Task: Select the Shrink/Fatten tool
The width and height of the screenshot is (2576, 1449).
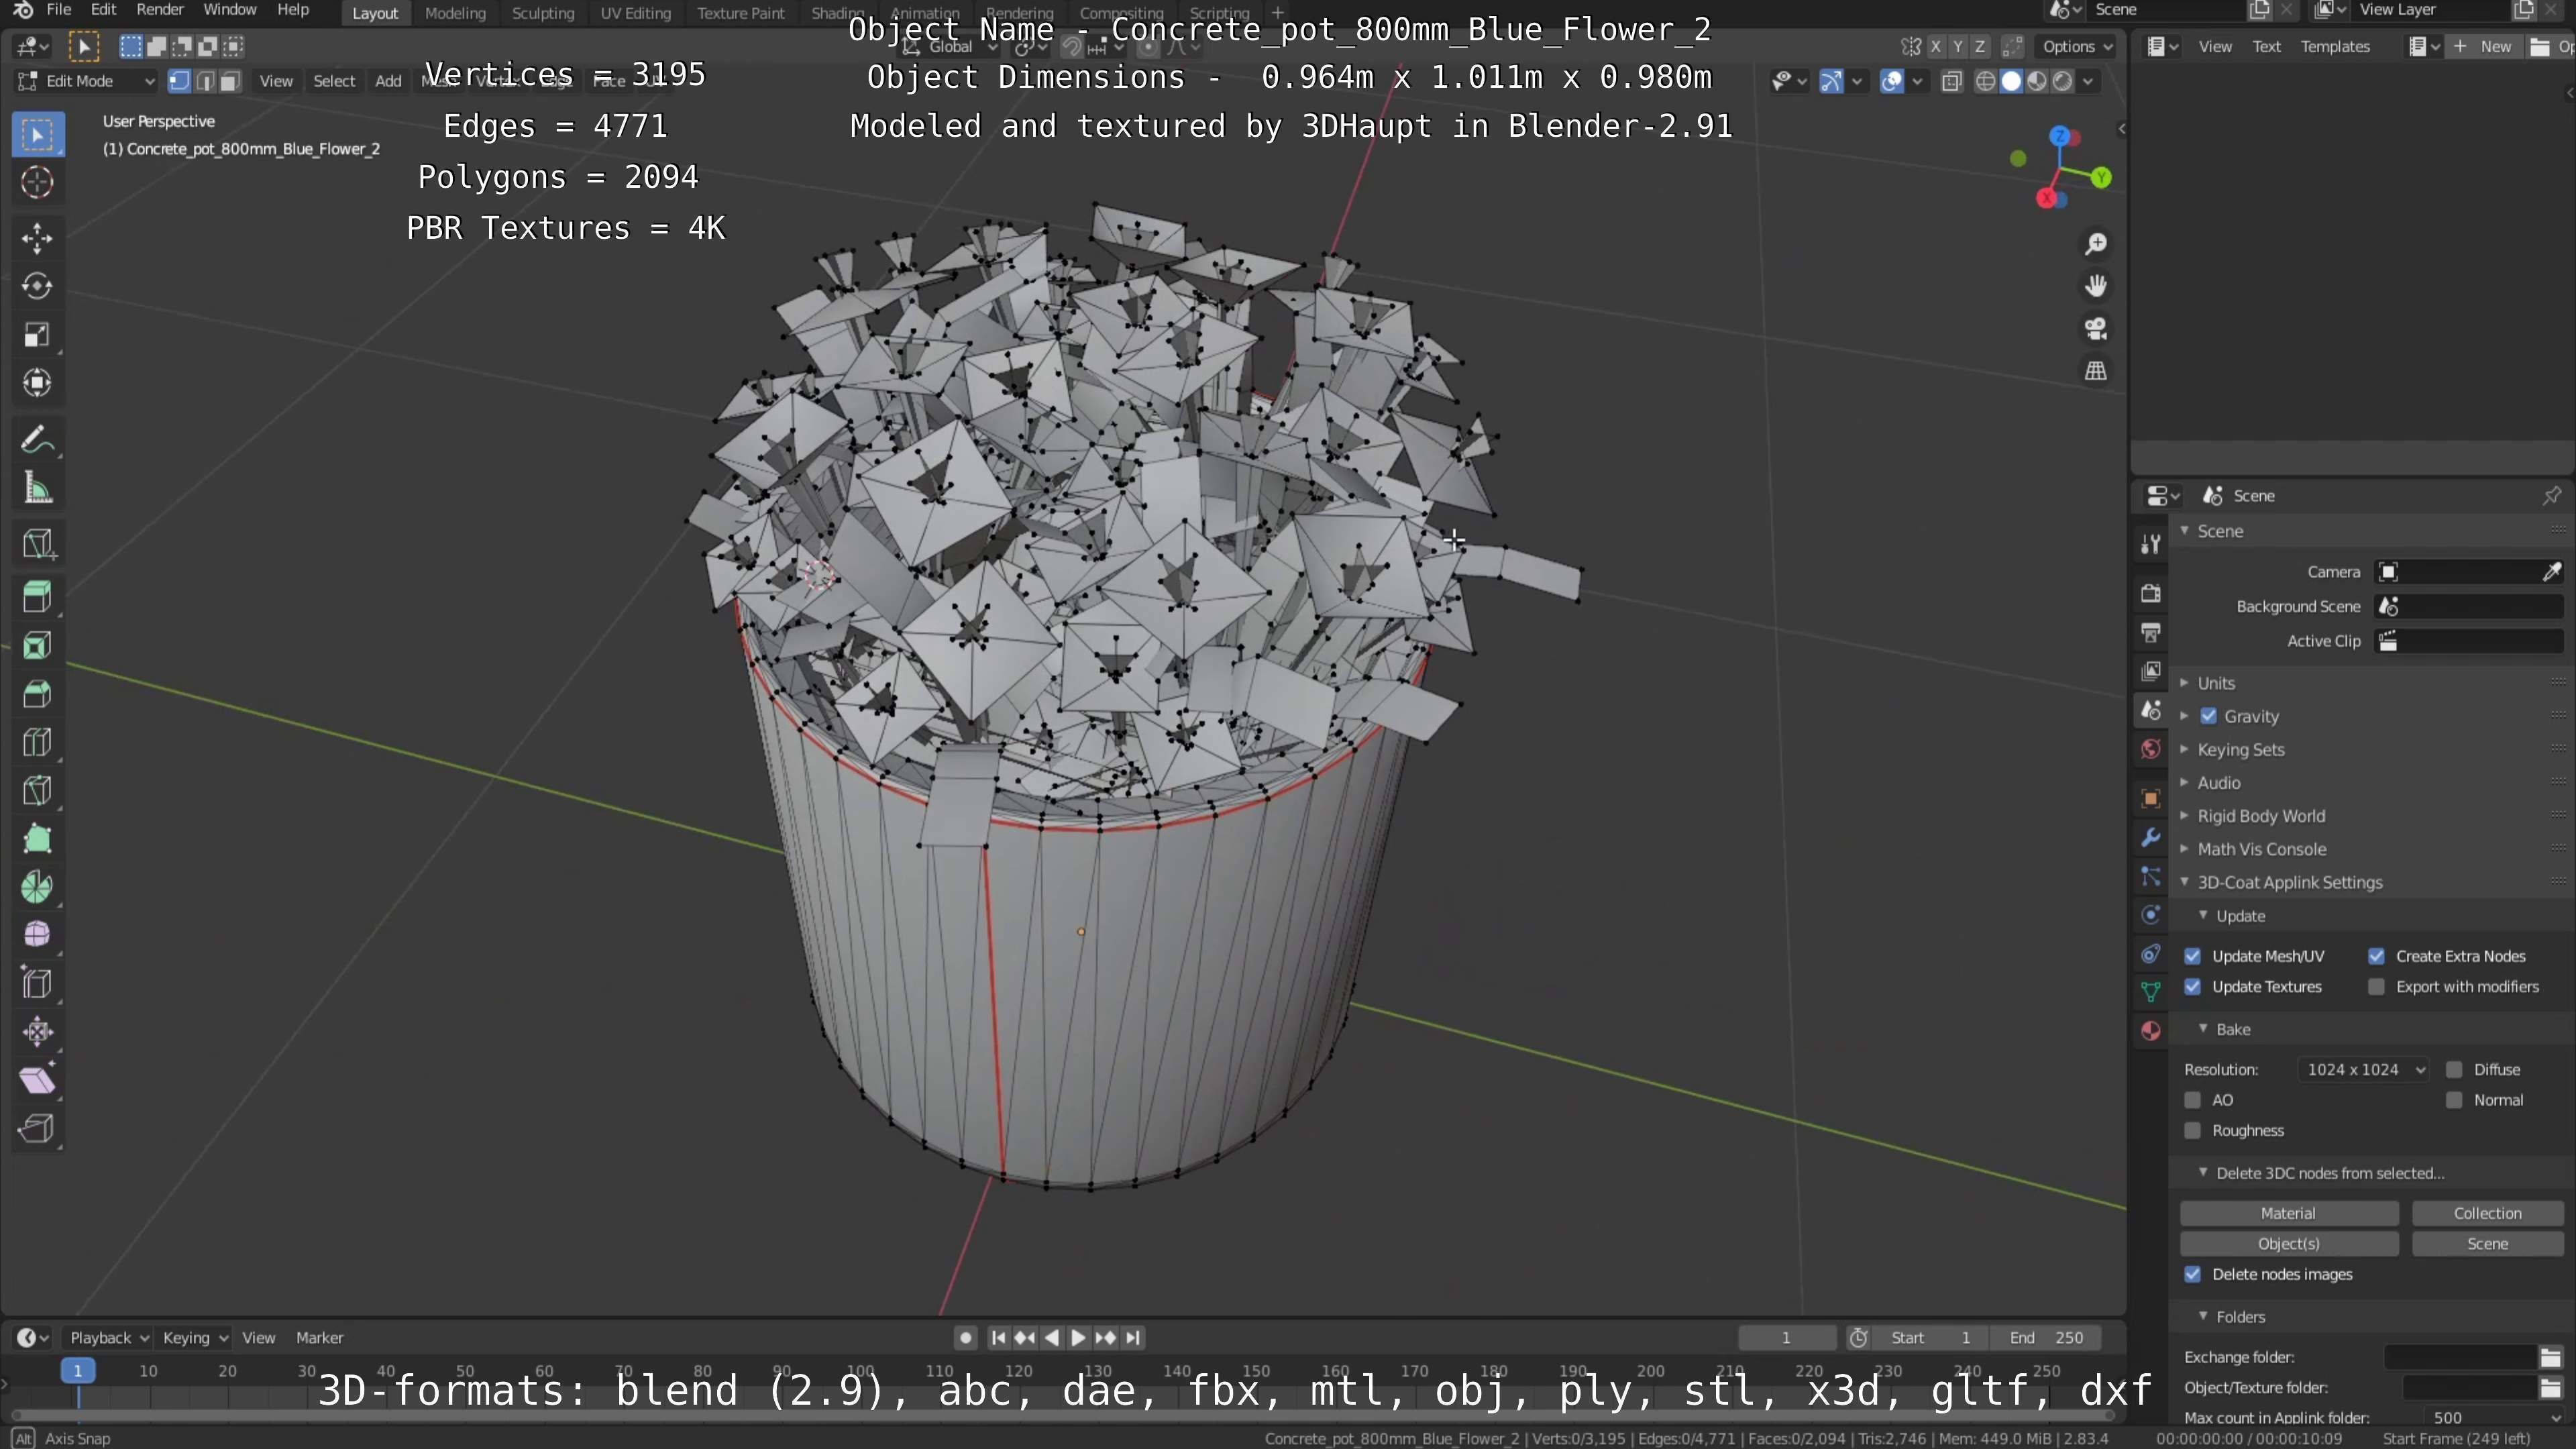Action: click(37, 1032)
